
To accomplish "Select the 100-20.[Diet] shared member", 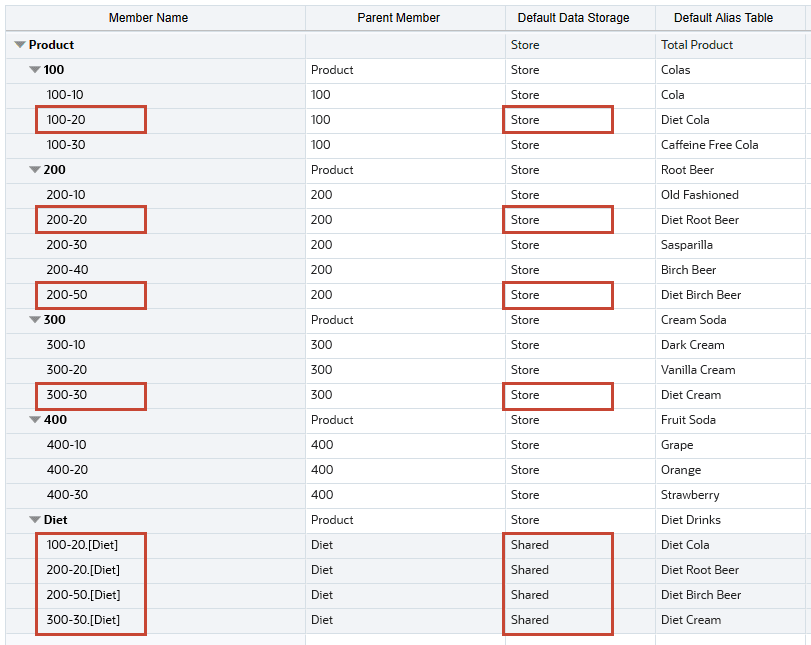I will 83,545.
